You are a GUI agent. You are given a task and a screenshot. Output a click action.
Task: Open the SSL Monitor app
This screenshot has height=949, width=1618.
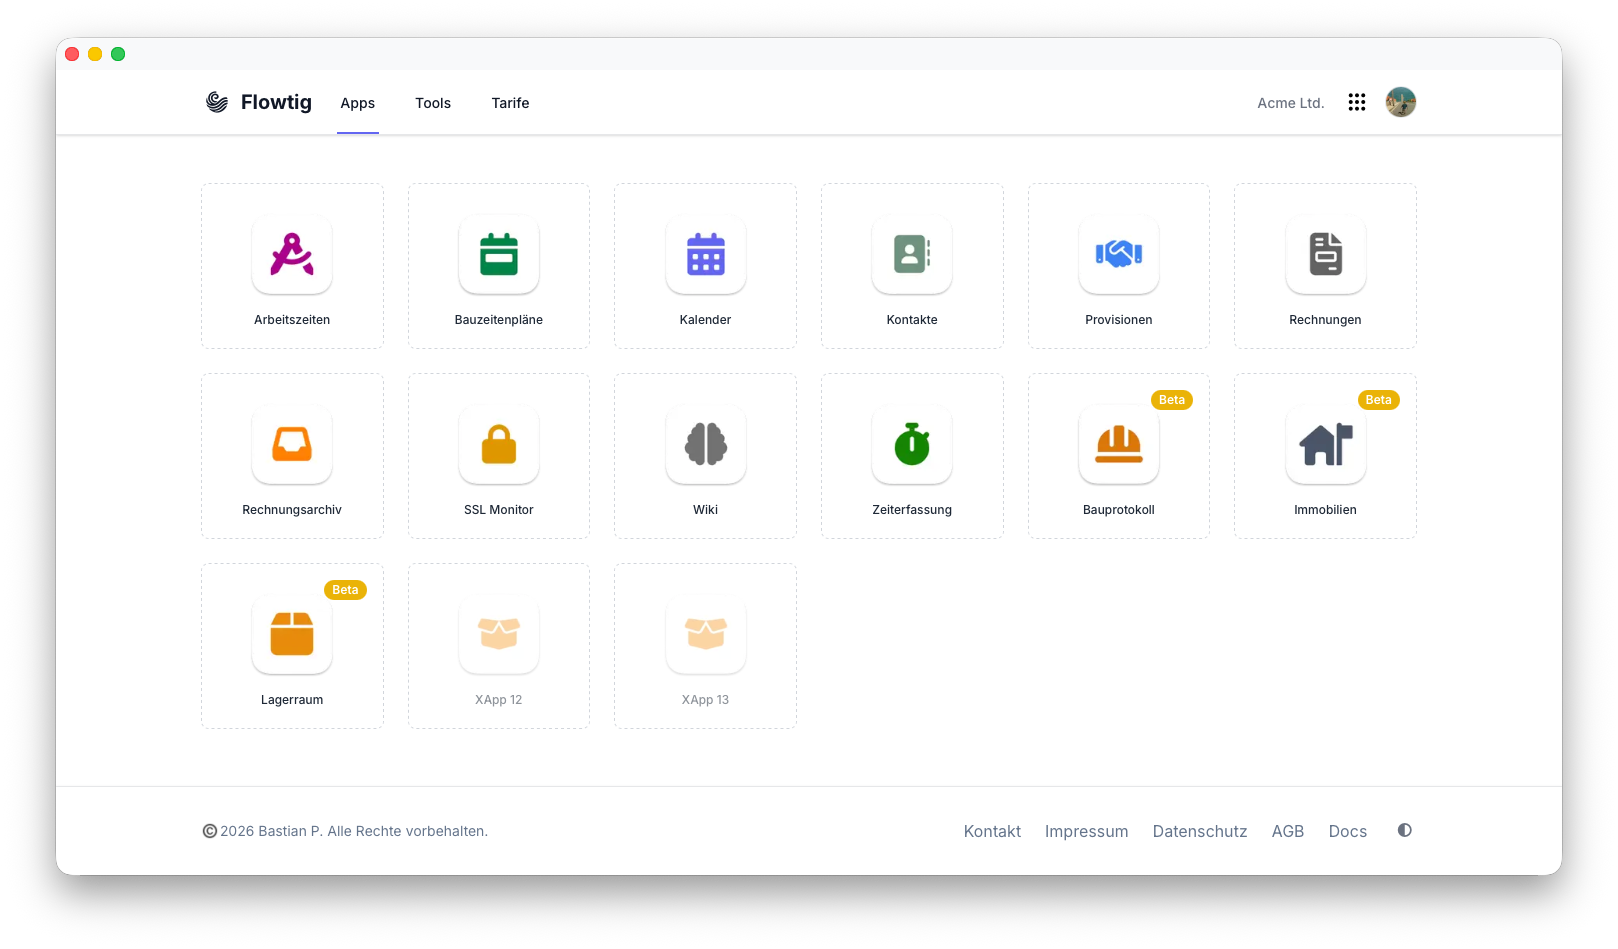[x=498, y=455]
